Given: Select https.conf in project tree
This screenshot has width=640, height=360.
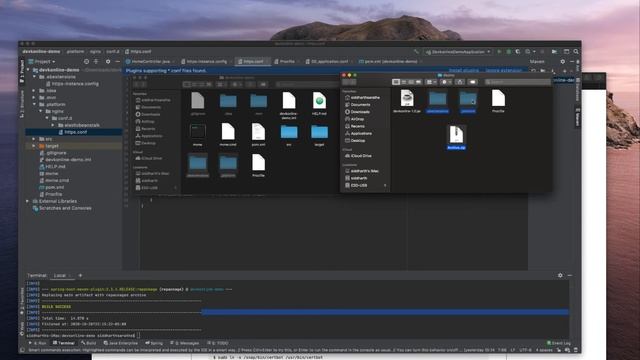Looking at the screenshot, I should click(74, 132).
